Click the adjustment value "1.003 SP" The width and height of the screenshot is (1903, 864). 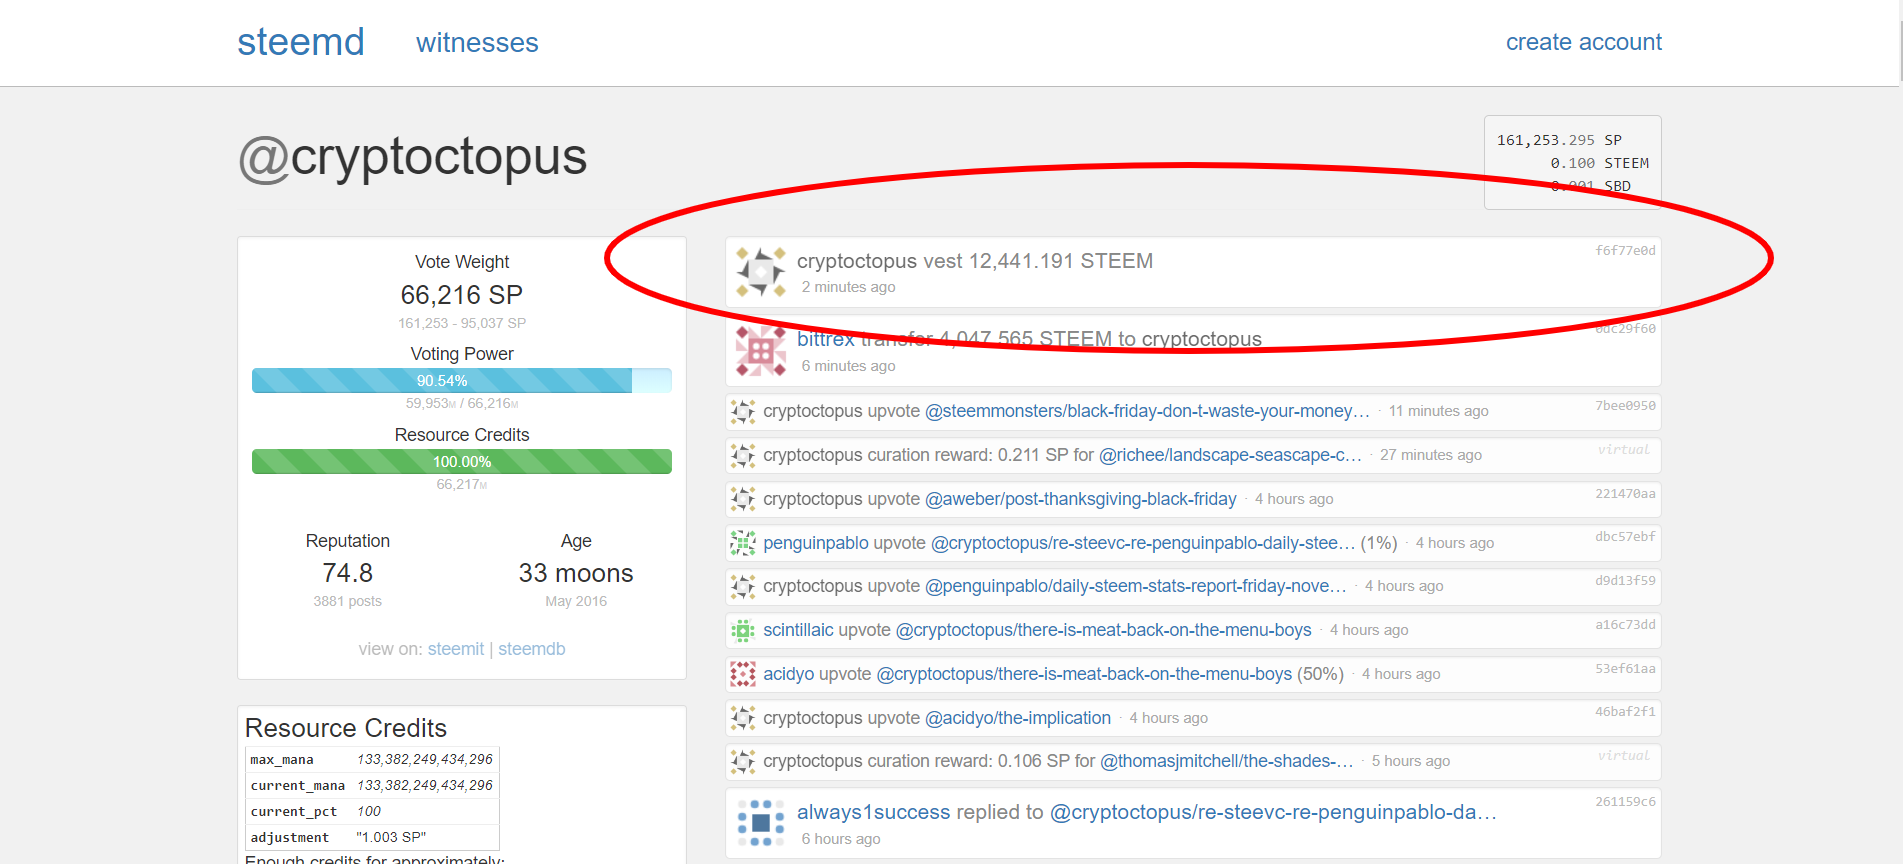point(391,838)
